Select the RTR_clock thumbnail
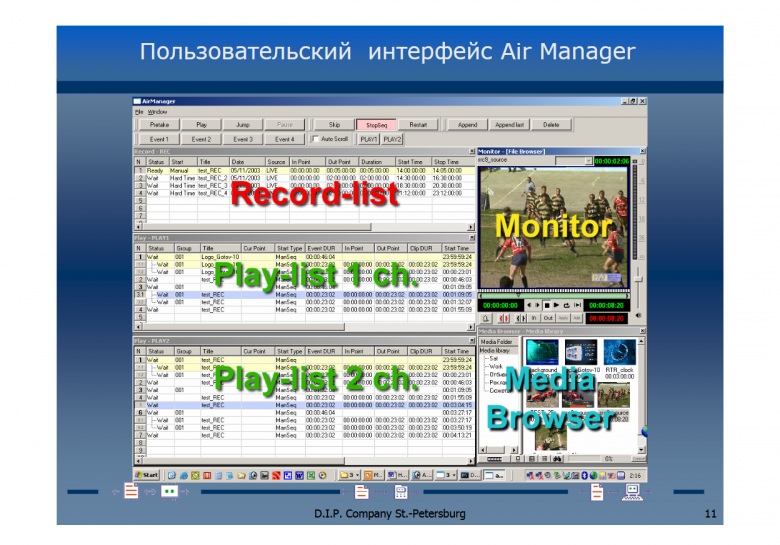Image resolution: width=780 pixels, height=545 pixels. coord(619,353)
